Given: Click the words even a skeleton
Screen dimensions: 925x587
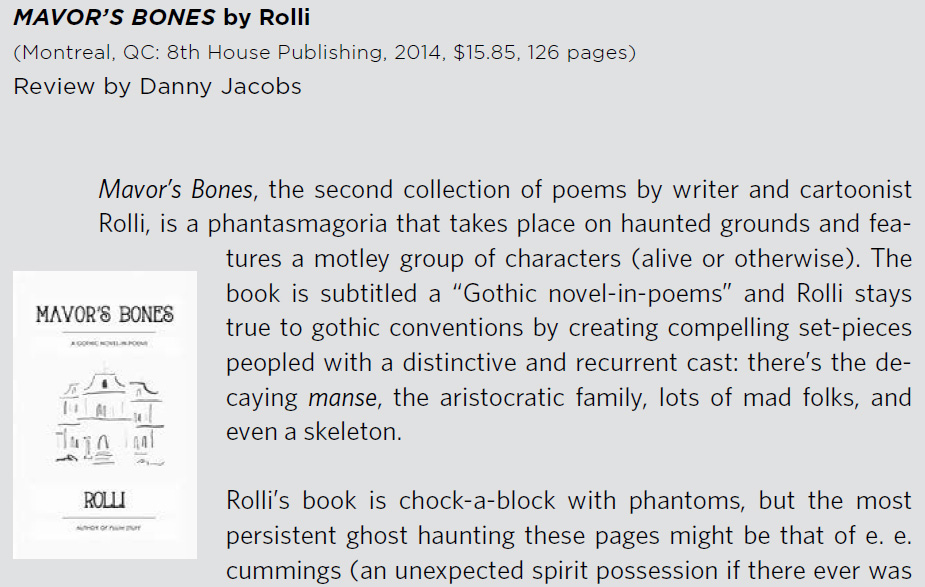Looking at the screenshot, I should click(314, 432).
